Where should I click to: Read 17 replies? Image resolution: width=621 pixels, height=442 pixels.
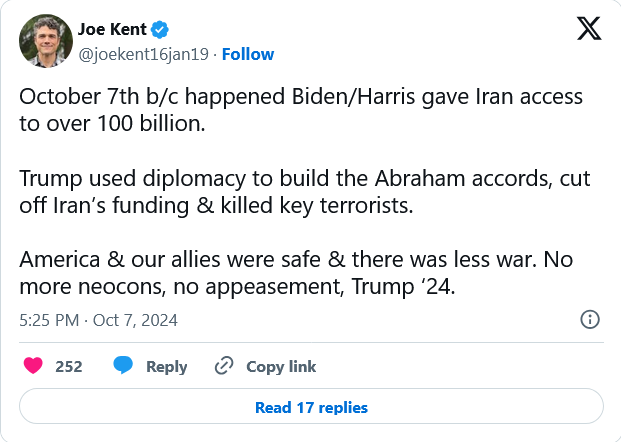pos(311,407)
